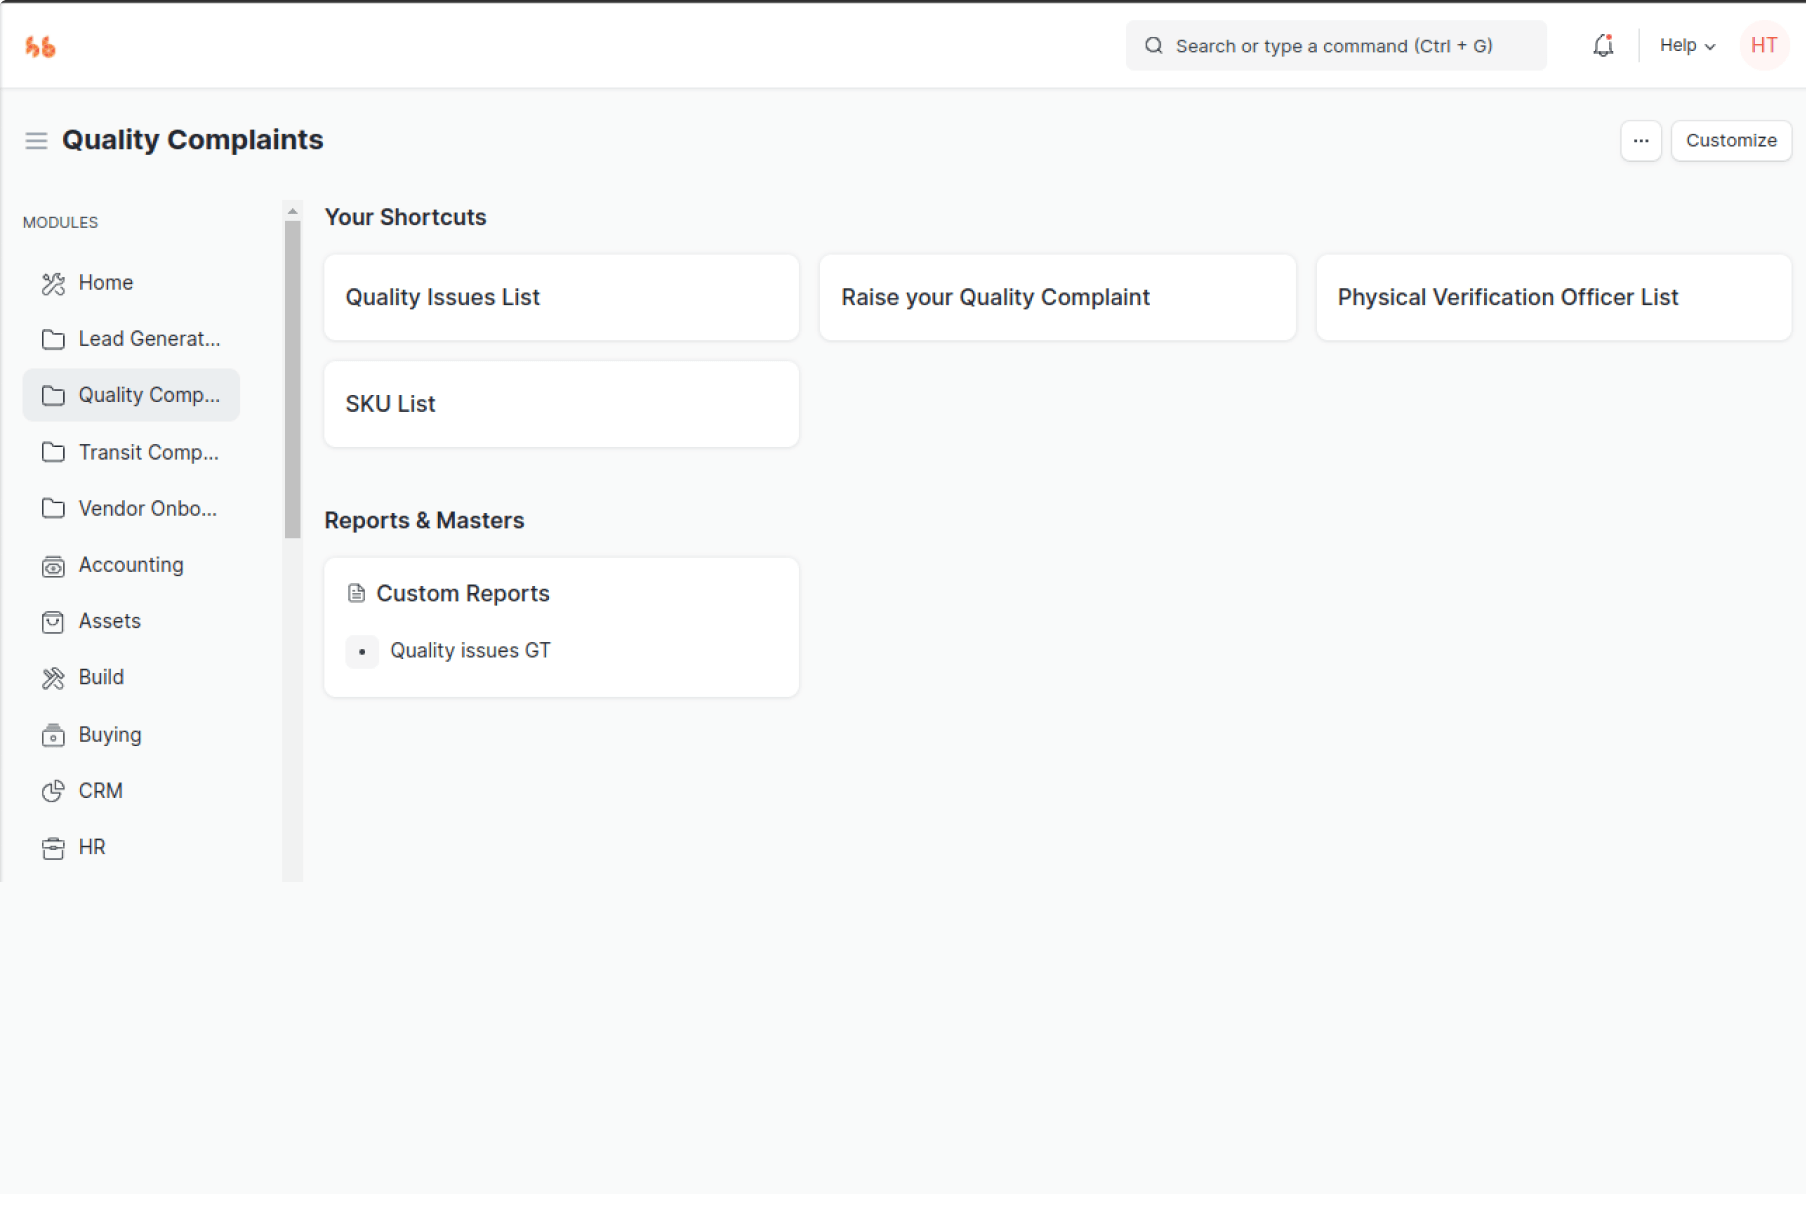The width and height of the screenshot is (1806, 1206).
Task: Open the three-dot options menu
Action: pos(1641,141)
